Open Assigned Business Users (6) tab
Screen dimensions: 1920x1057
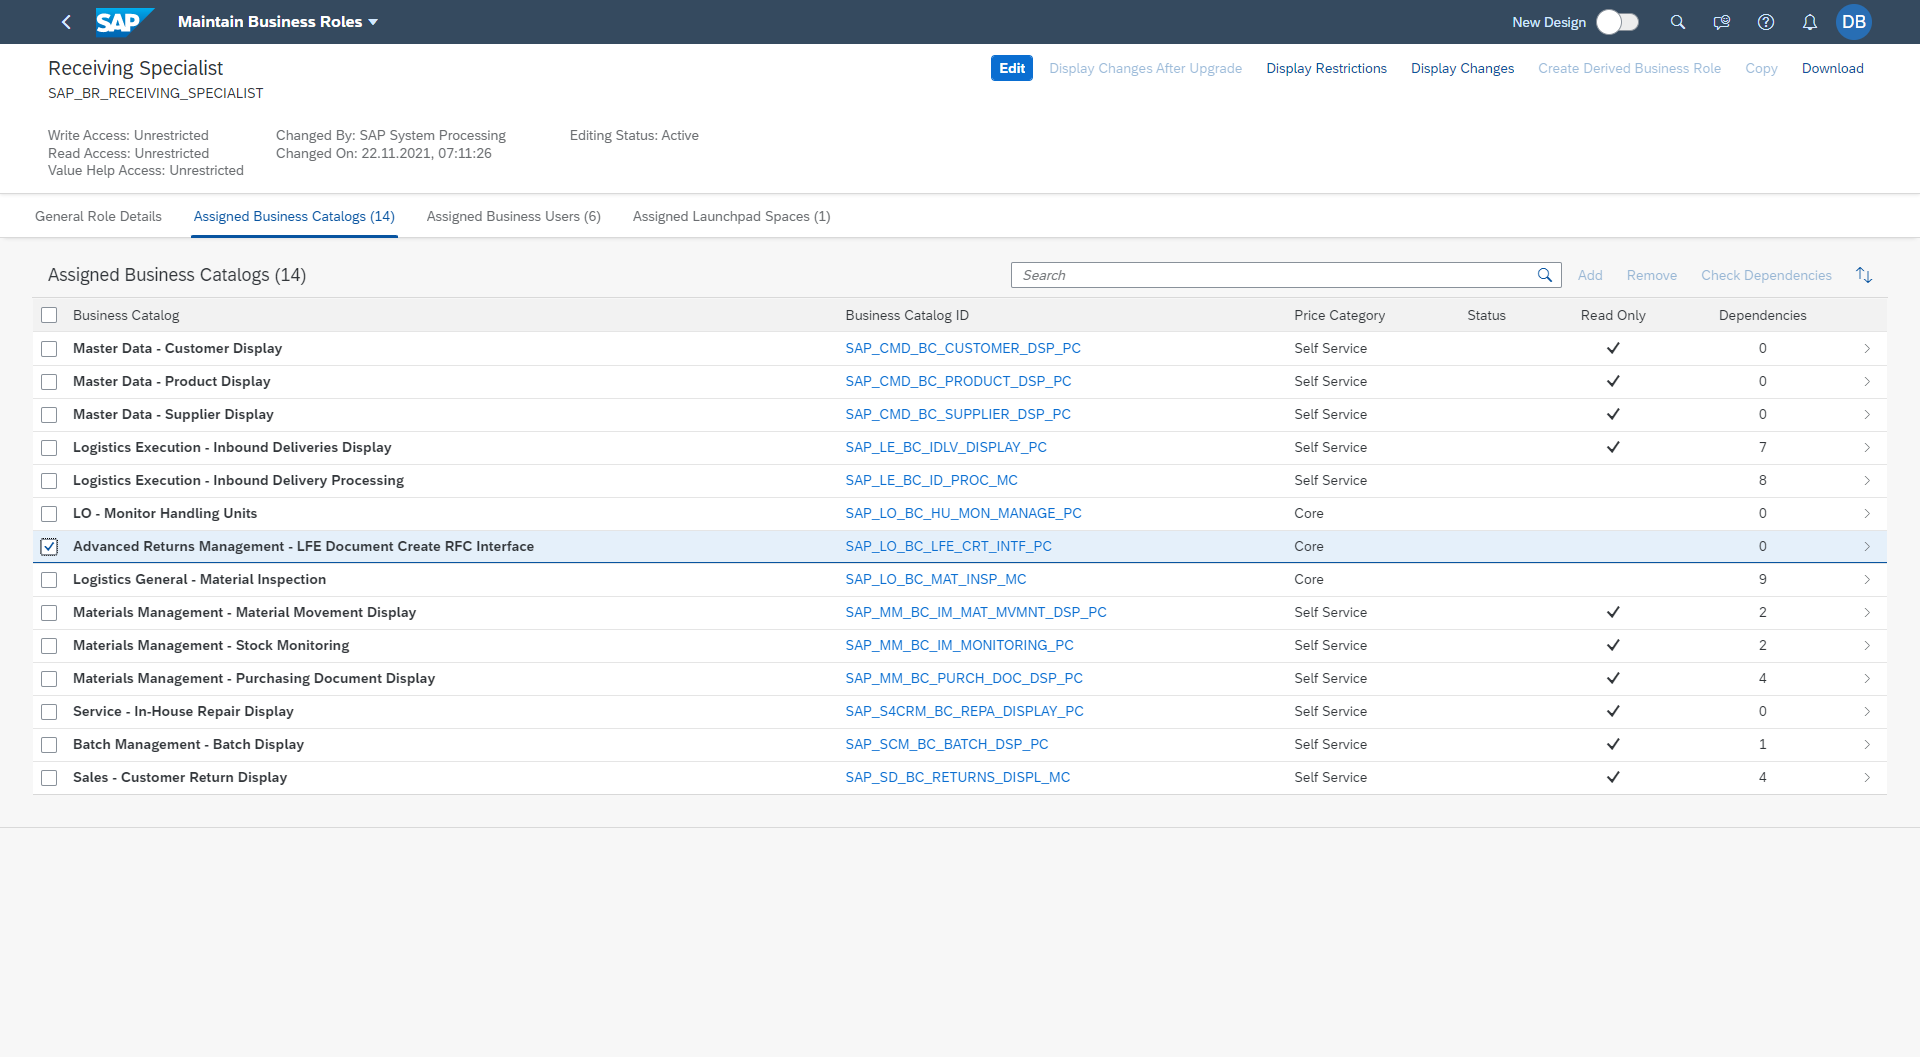tap(514, 216)
